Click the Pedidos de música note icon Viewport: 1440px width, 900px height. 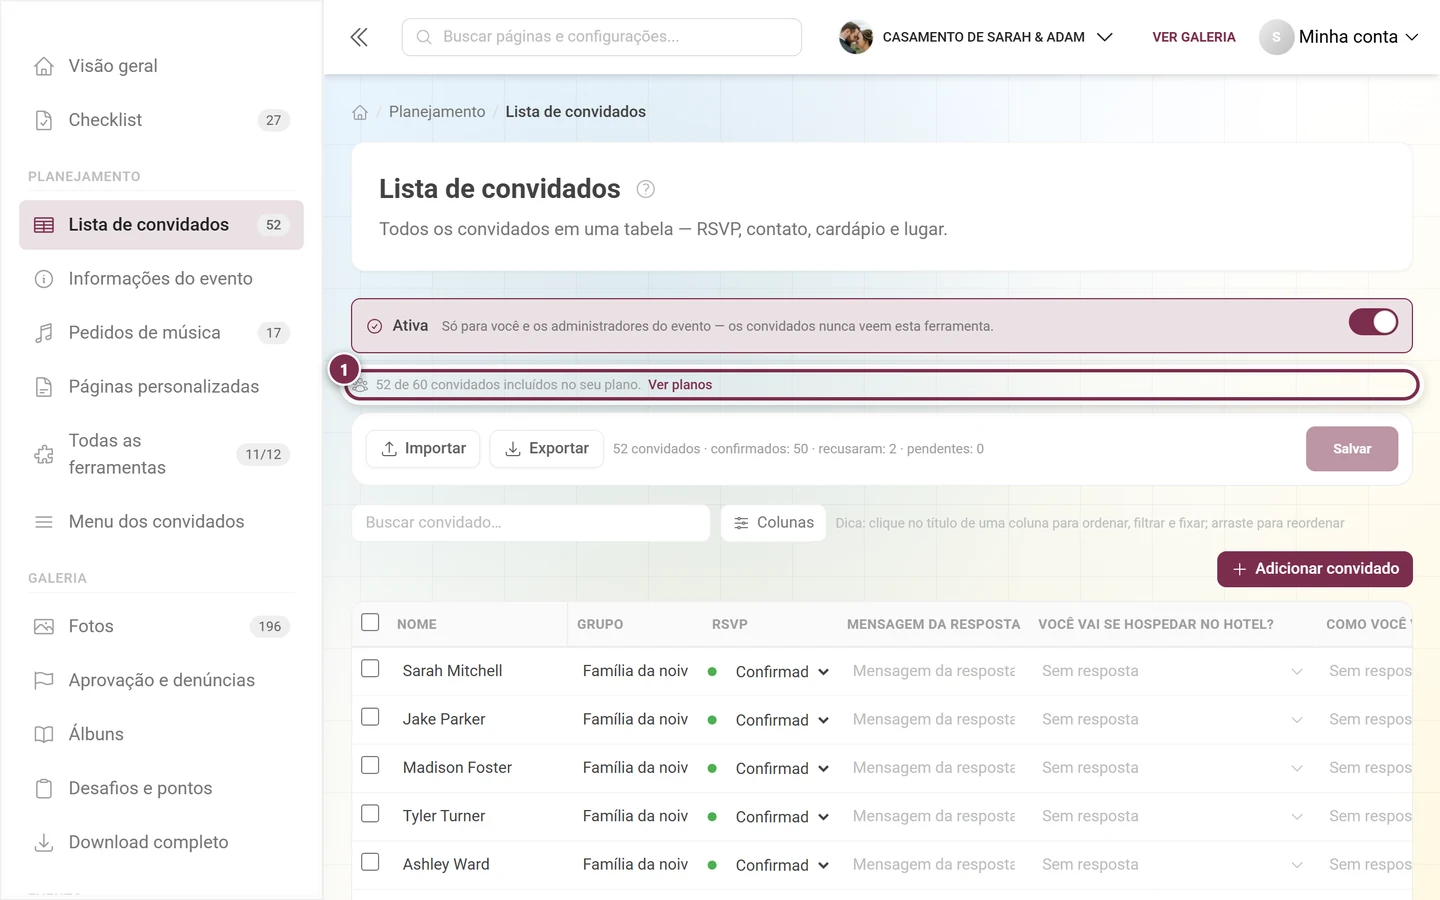coord(44,333)
